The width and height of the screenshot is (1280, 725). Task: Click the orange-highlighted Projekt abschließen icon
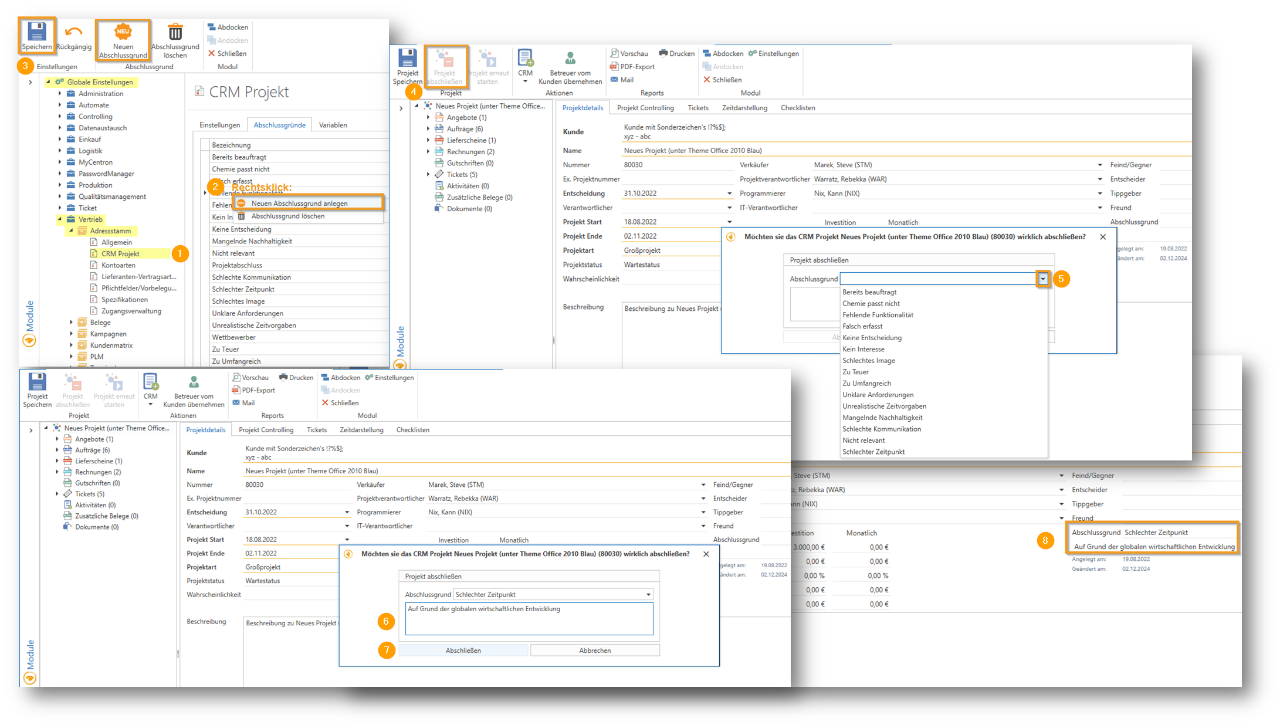pos(447,60)
